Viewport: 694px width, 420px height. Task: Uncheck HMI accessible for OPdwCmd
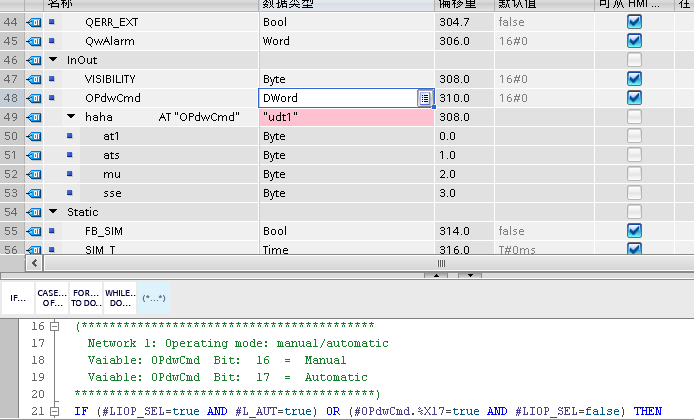click(x=634, y=98)
